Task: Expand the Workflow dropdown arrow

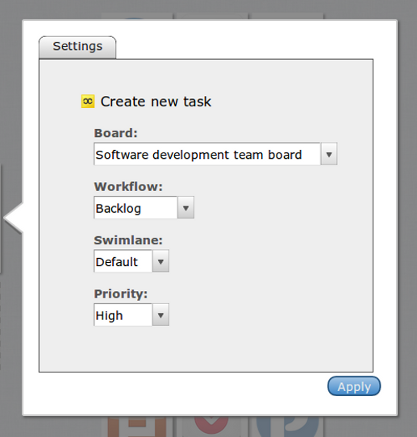Action: [186, 208]
